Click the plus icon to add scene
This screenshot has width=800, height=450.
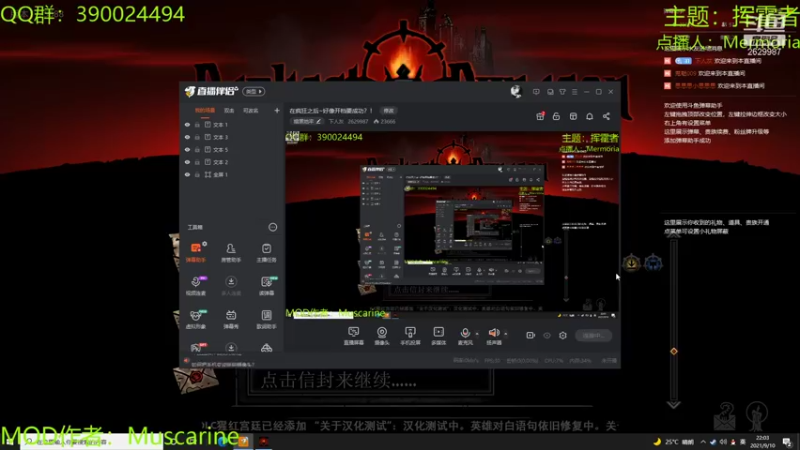click(x=277, y=110)
